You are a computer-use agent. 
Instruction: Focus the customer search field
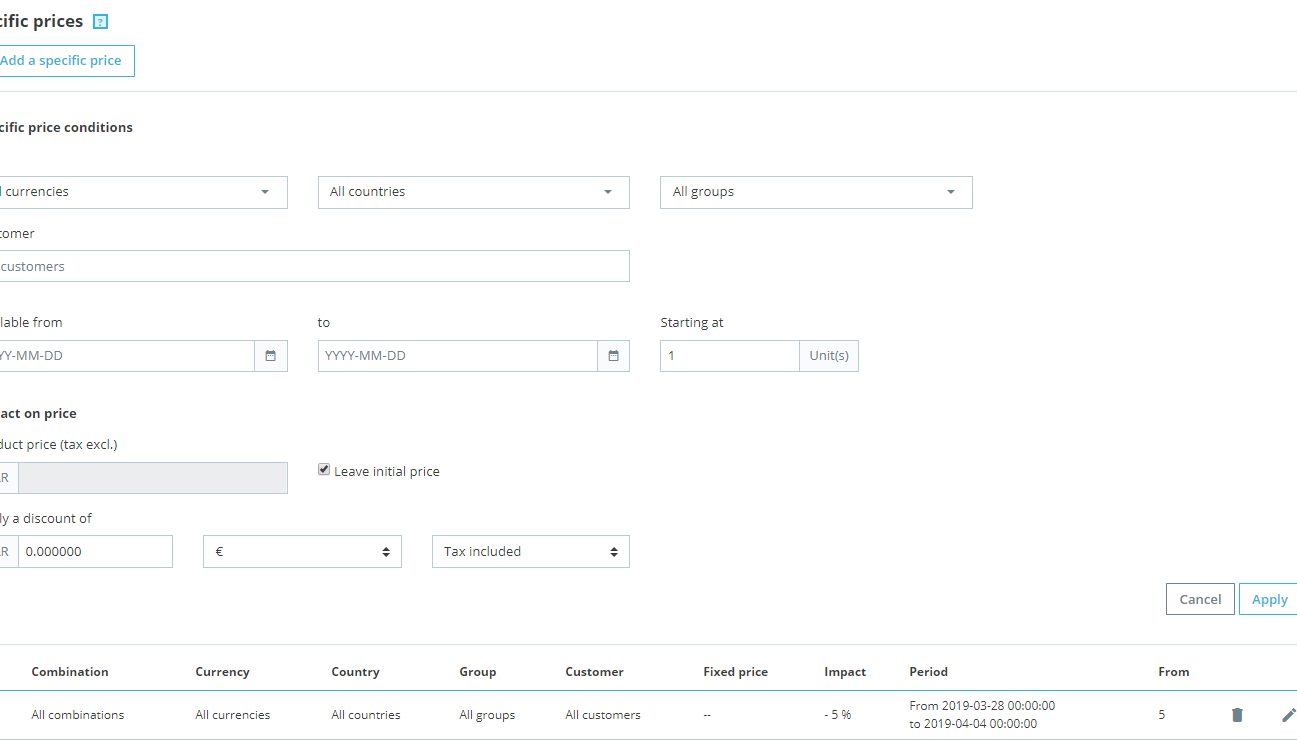tap(314, 266)
